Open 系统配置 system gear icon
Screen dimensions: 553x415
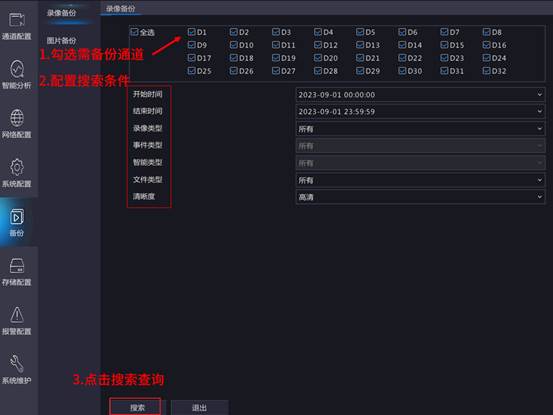coord(17,167)
